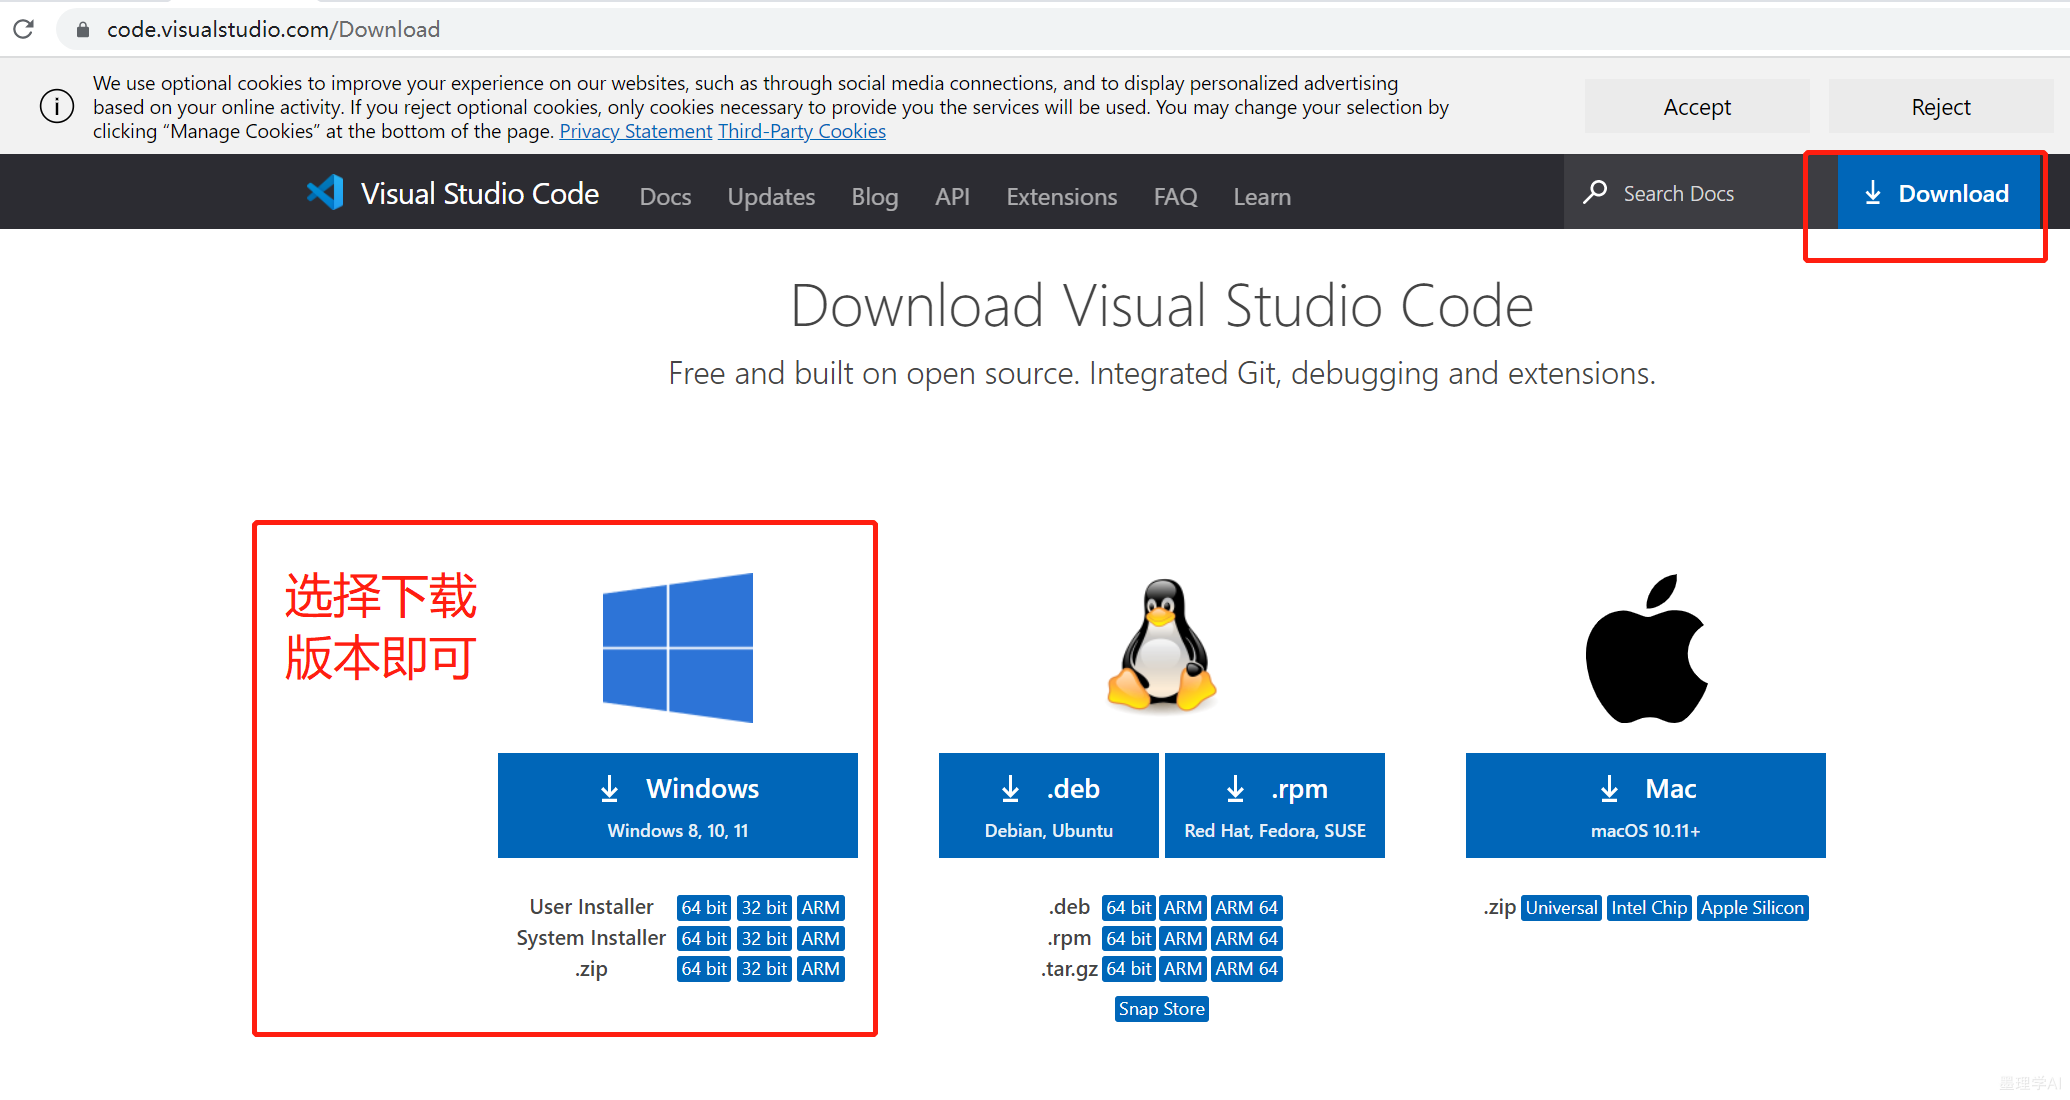Select System Installer ARM
Viewport: 2070px width, 1100px height.
pos(821,939)
